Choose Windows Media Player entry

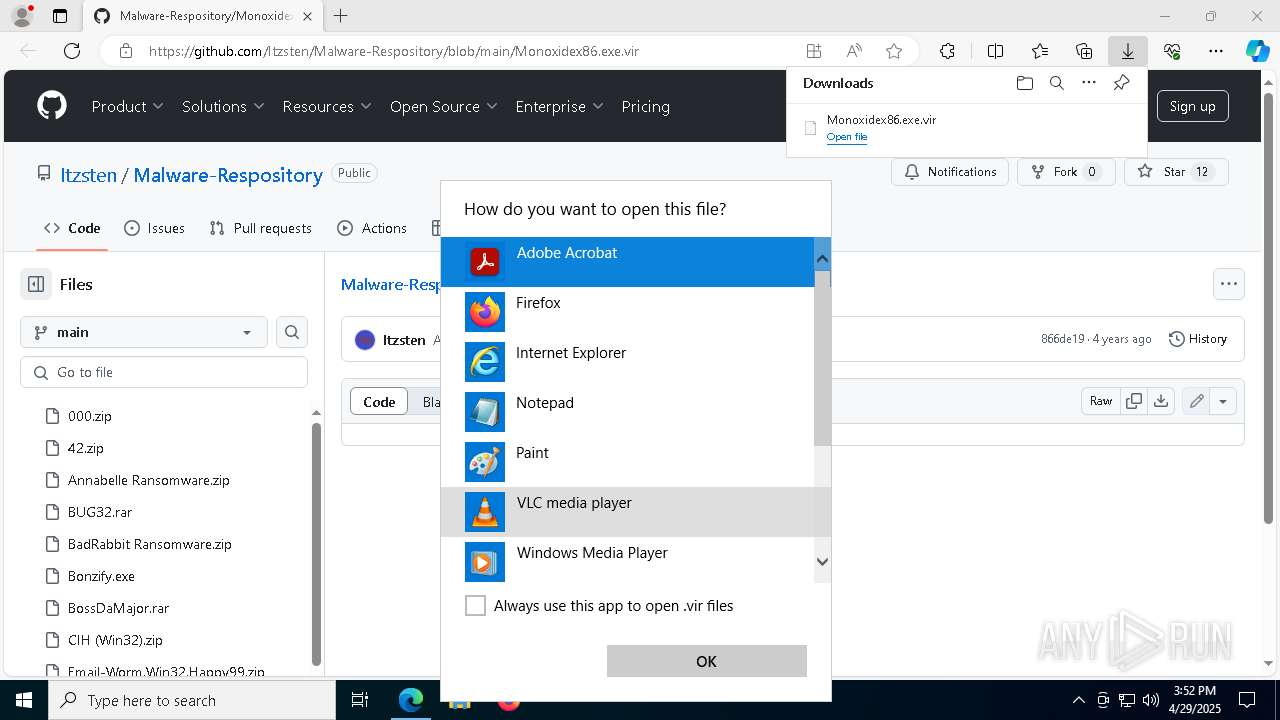(x=628, y=560)
